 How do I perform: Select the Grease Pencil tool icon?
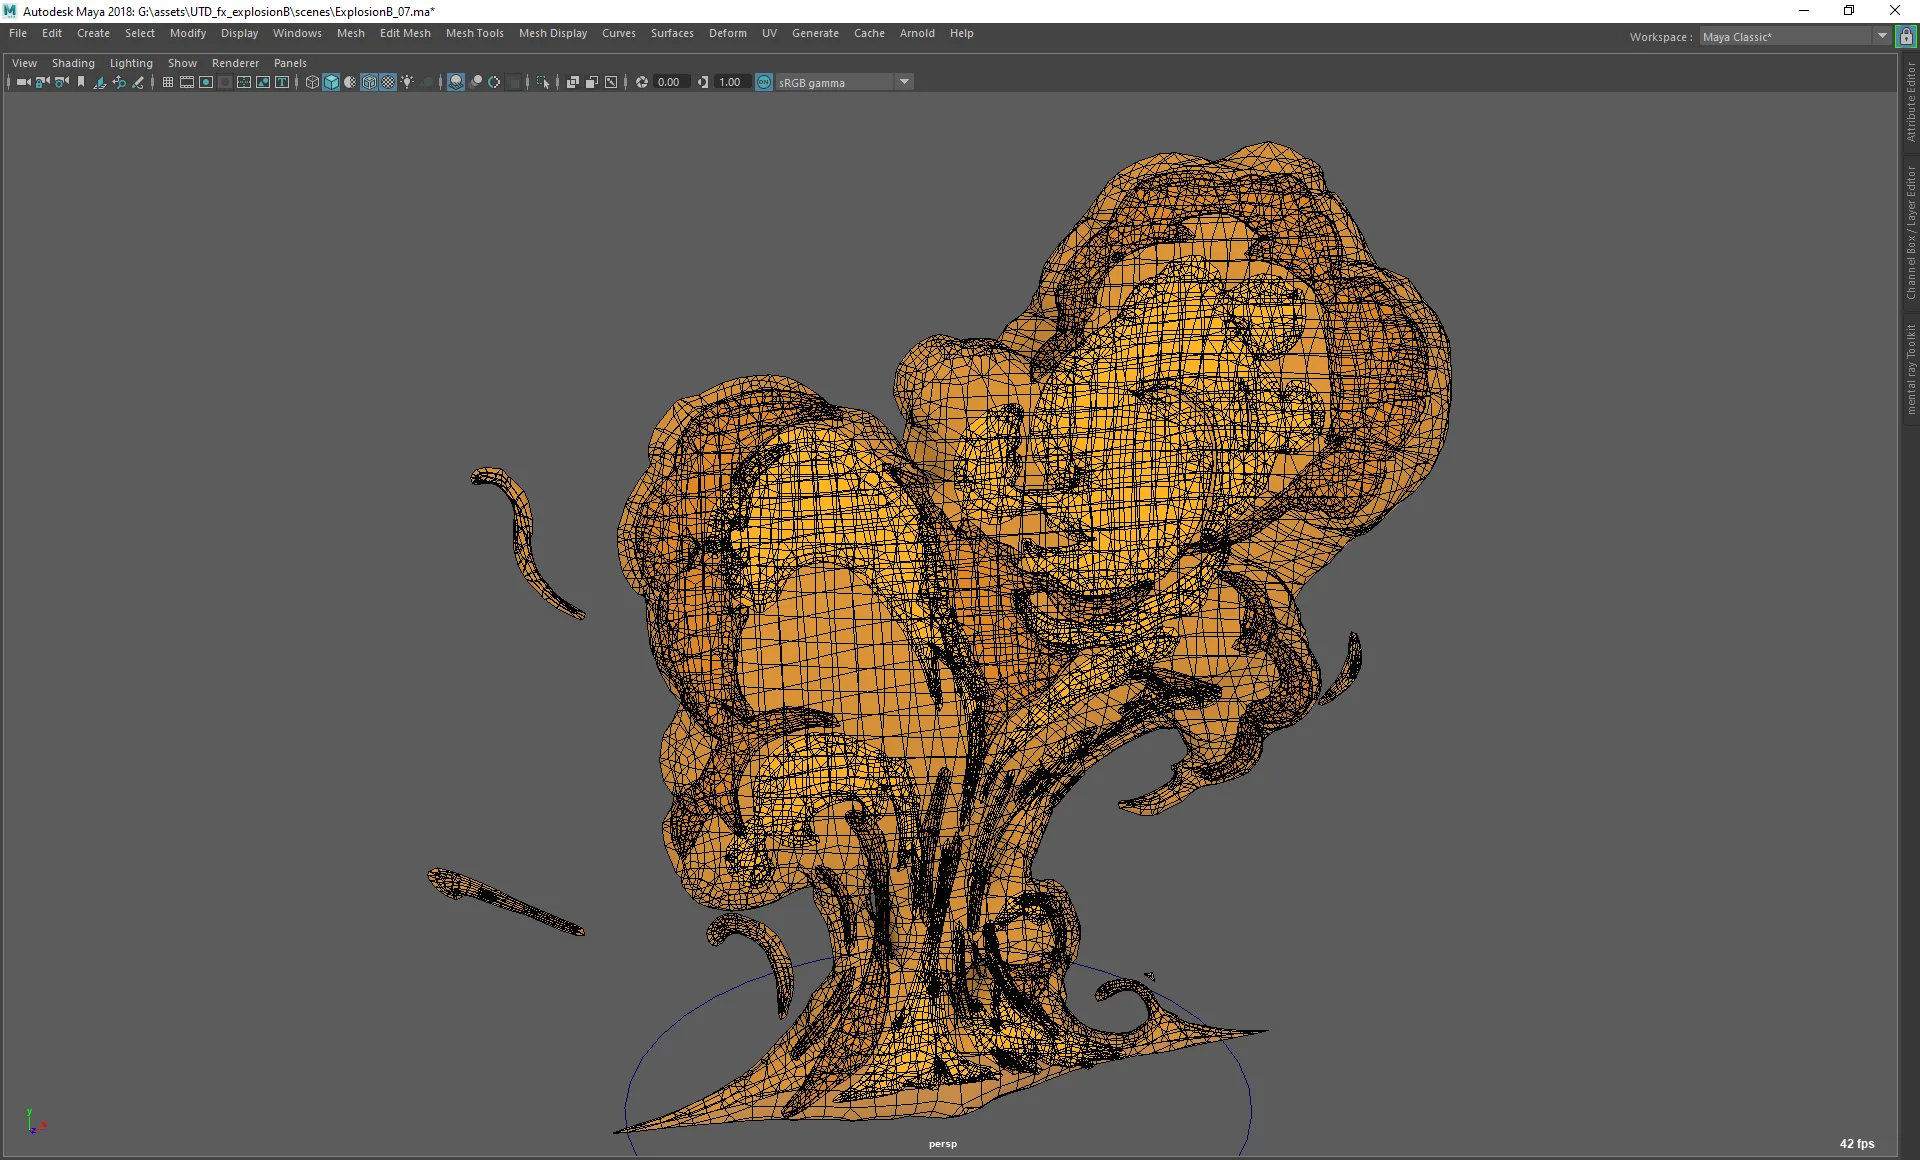(x=138, y=82)
